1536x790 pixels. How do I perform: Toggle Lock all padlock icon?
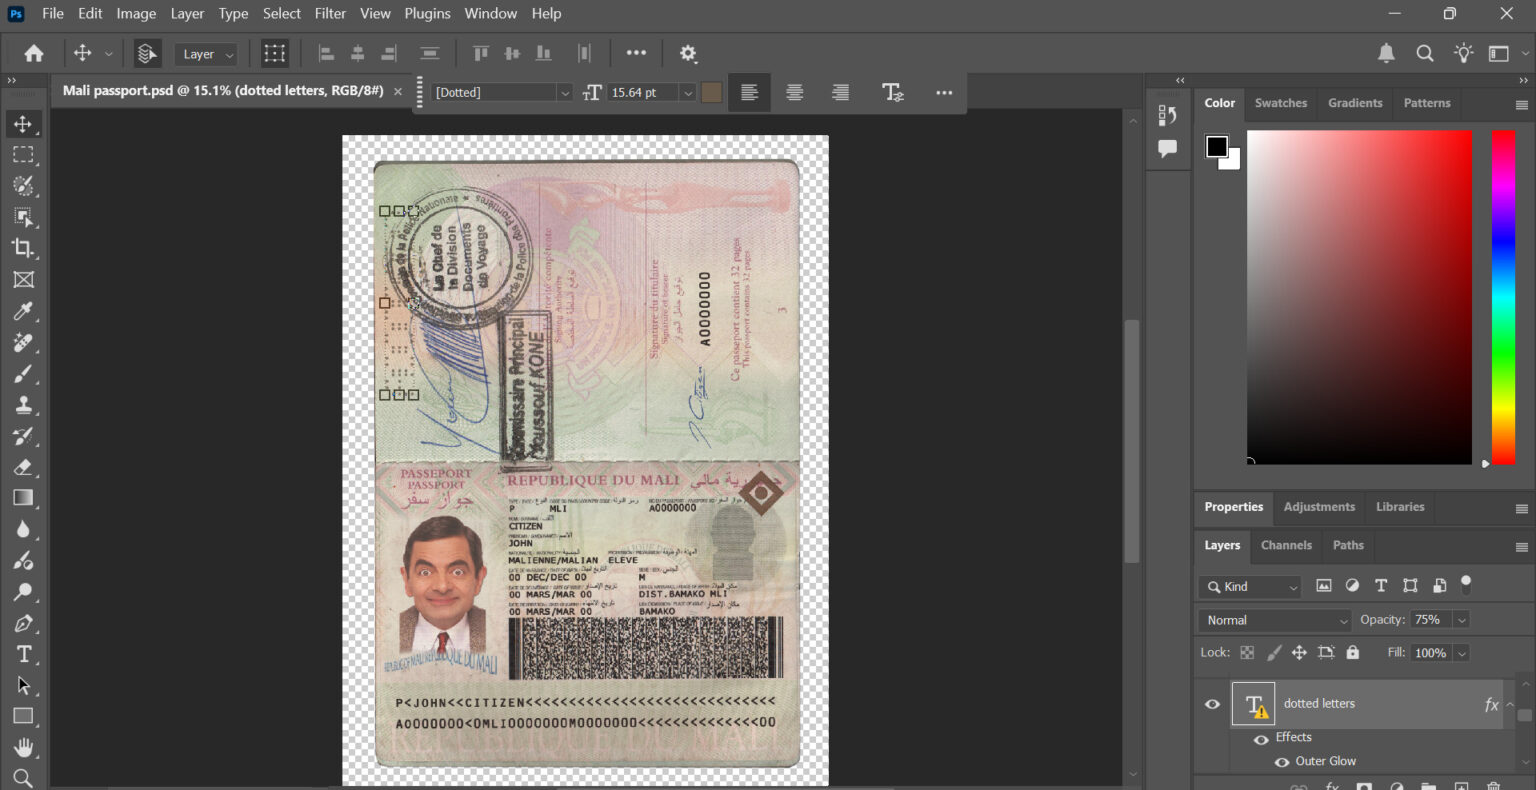click(x=1353, y=653)
